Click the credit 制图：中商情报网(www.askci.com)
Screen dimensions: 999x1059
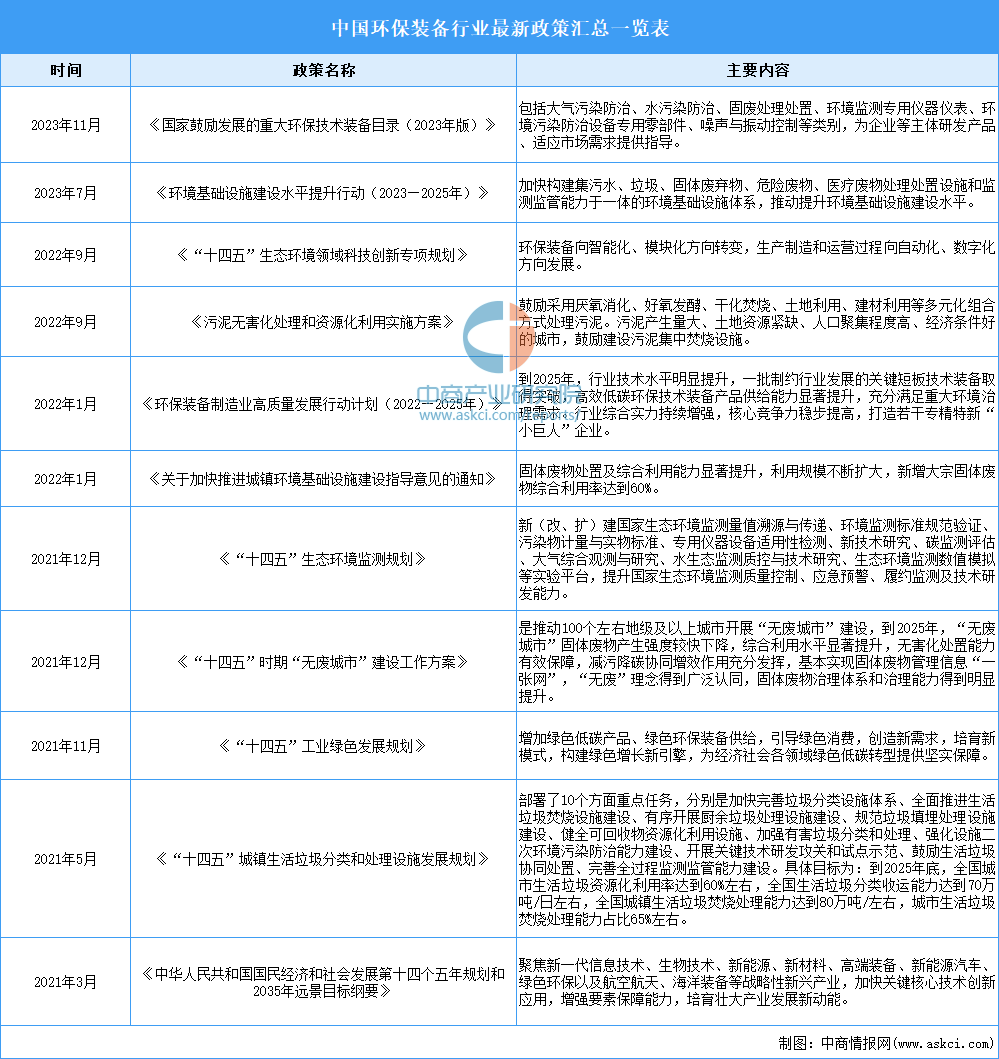[x=886, y=1043]
